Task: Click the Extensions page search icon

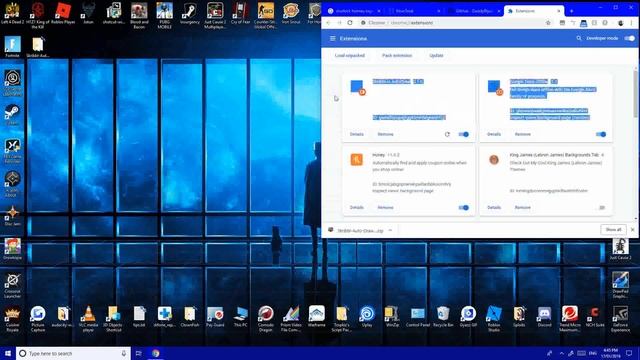Action: tap(579, 38)
